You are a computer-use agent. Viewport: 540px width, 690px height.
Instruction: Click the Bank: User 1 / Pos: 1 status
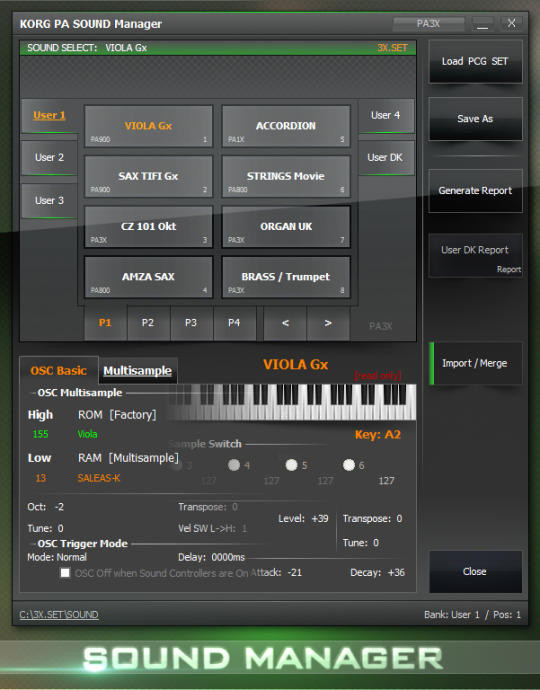(473, 615)
